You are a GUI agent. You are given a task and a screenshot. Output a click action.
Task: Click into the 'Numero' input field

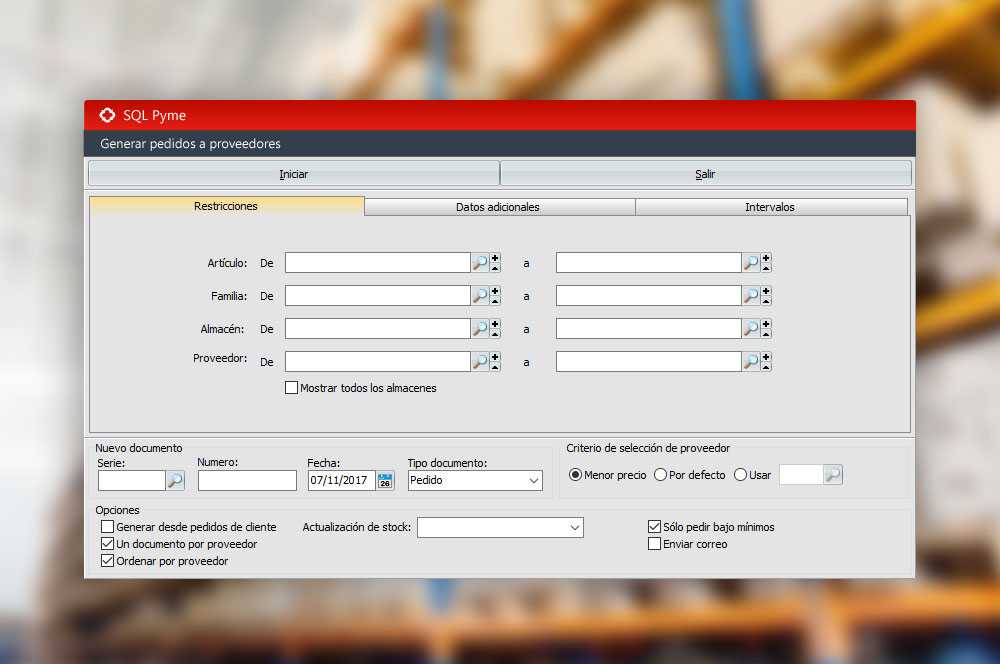pyautogui.click(x=247, y=481)
